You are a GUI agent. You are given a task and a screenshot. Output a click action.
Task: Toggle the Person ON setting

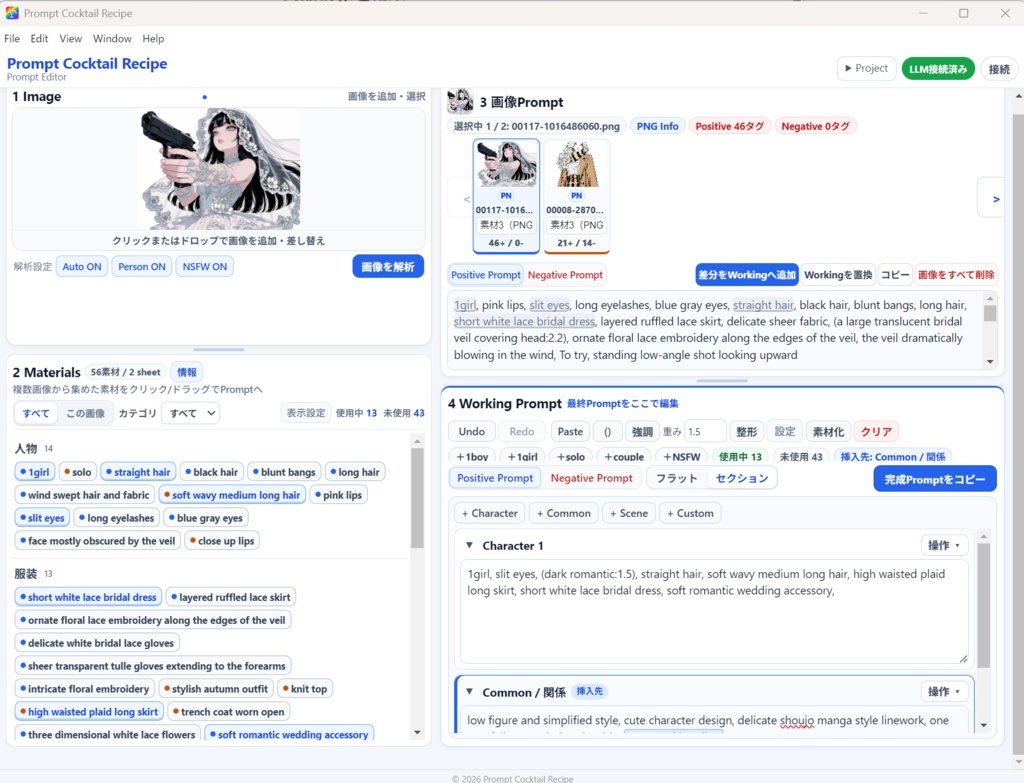pyautogui.click(x=142, y=266)
